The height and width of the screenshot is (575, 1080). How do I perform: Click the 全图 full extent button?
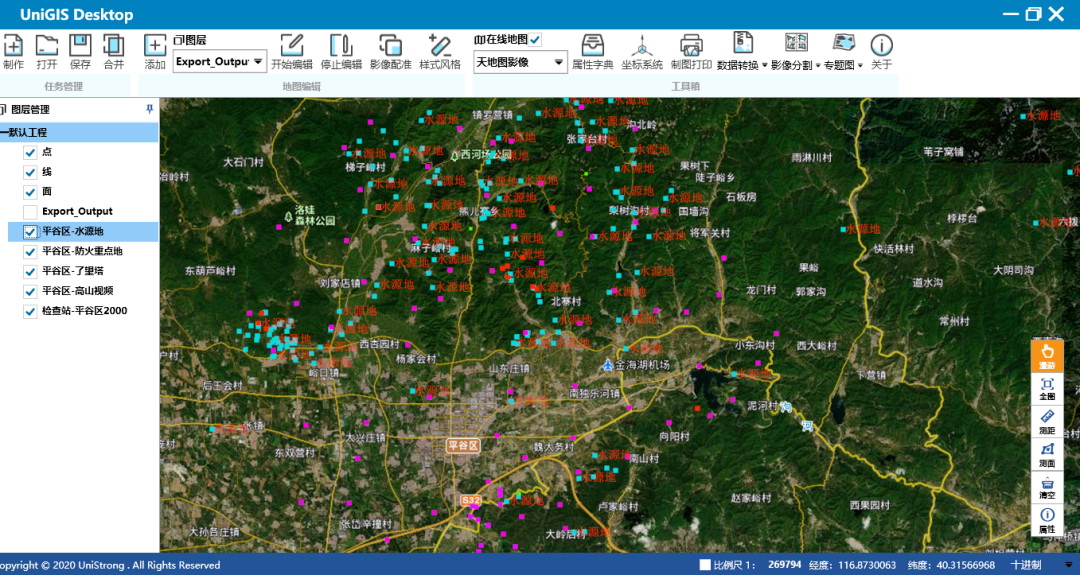1047,388
